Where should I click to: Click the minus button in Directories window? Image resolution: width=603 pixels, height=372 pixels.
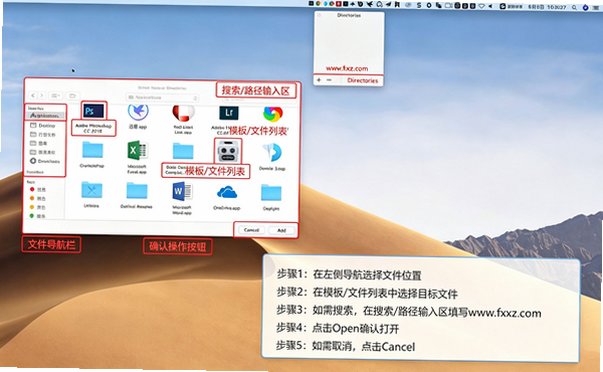329,80
